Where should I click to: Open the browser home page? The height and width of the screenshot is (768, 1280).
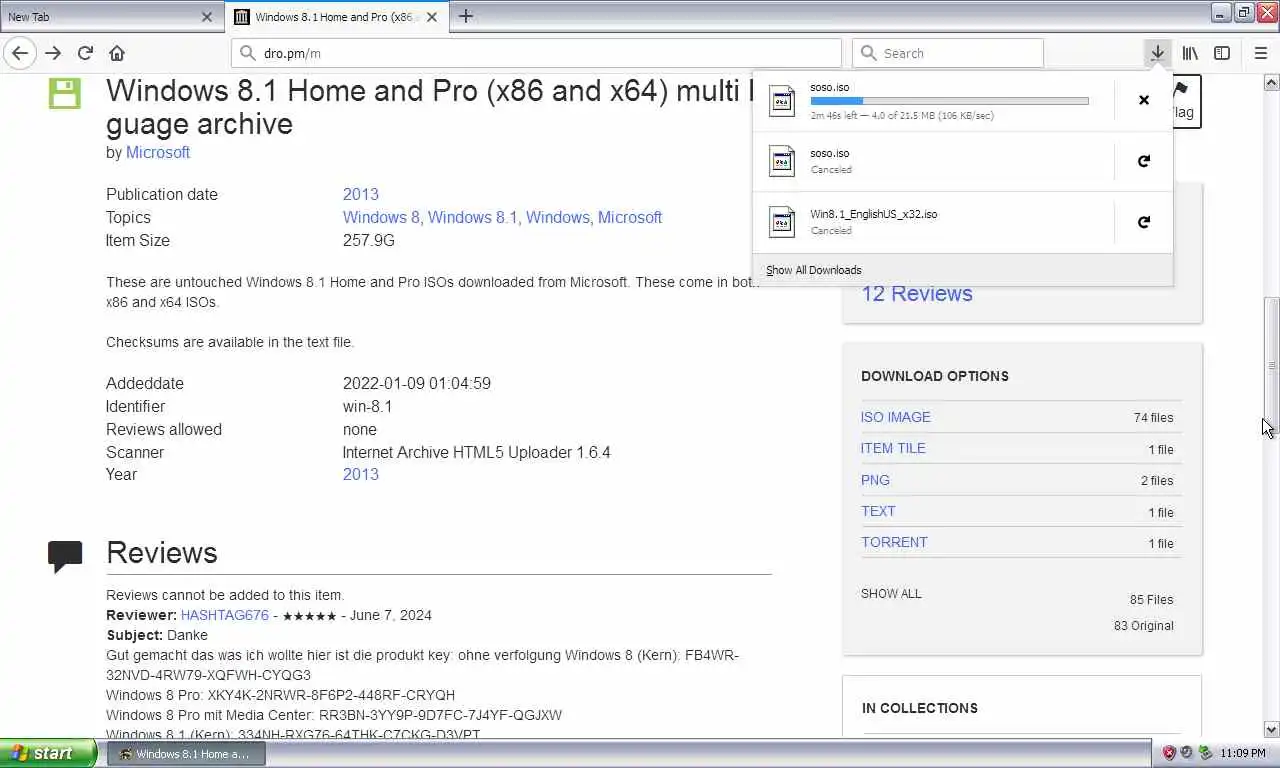click(117, 53)
